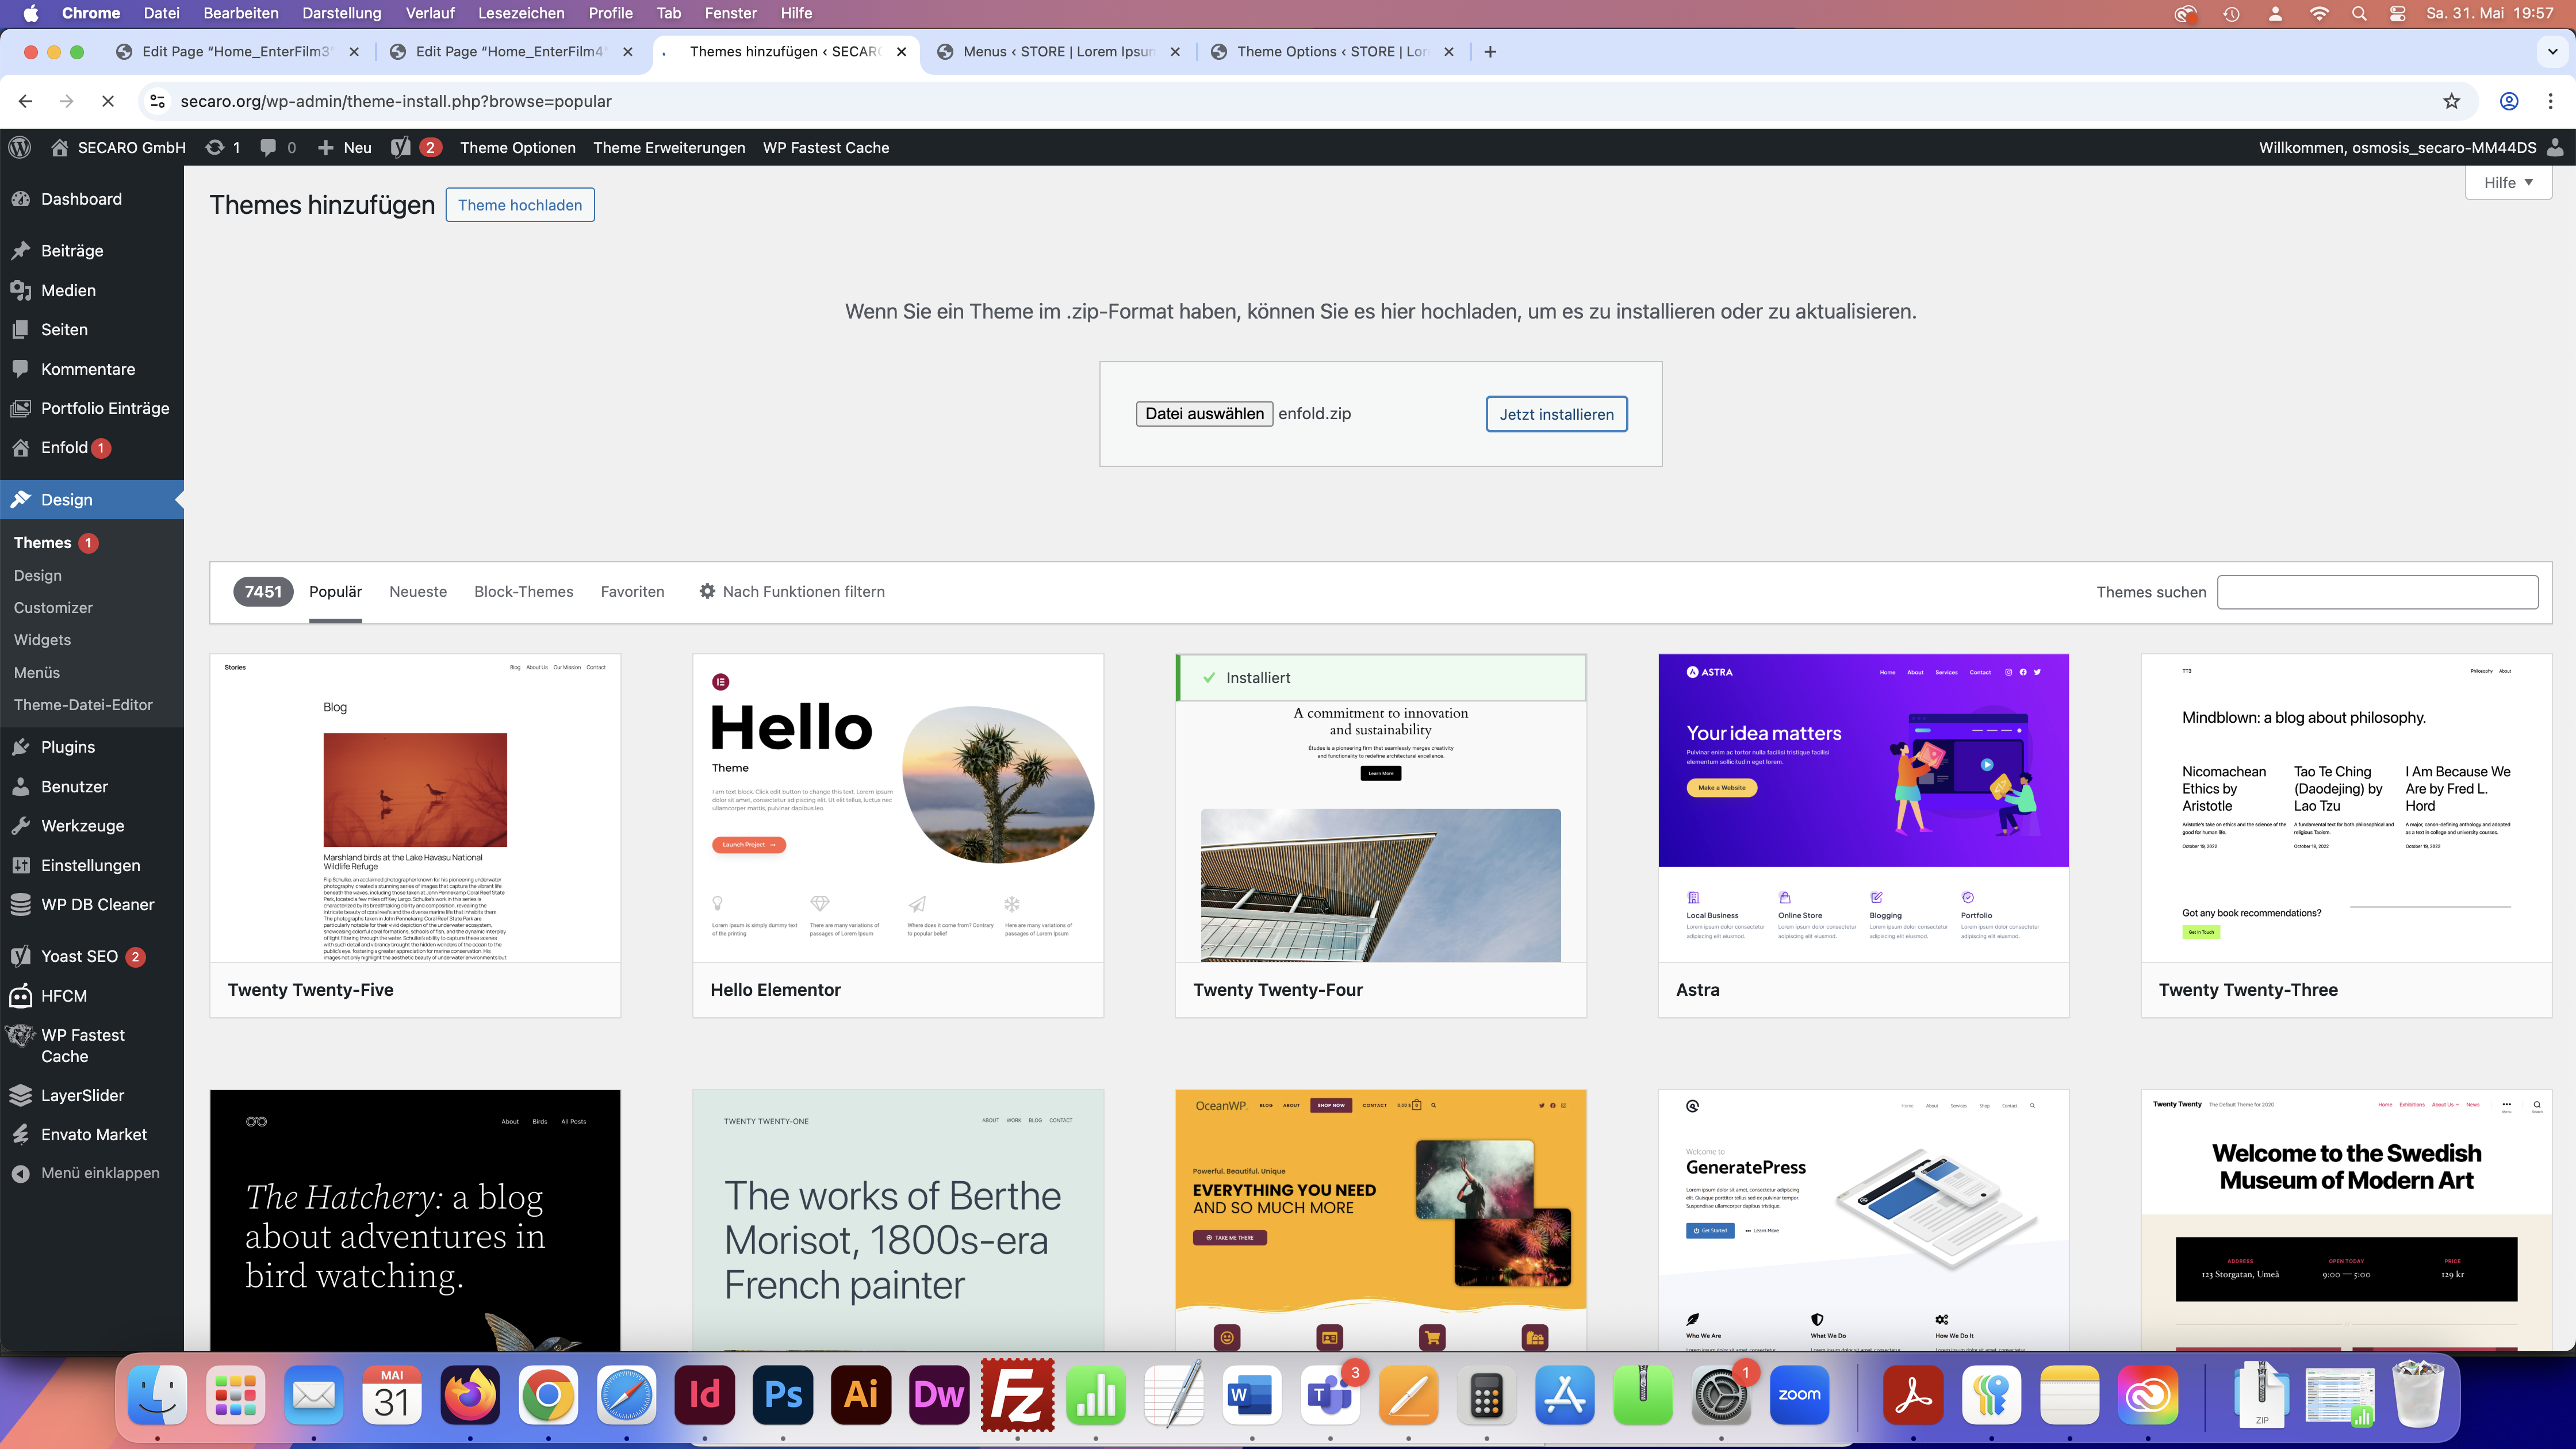Click the browser back arrow
Viewport: 2576px width, 1449px height.
26,101
